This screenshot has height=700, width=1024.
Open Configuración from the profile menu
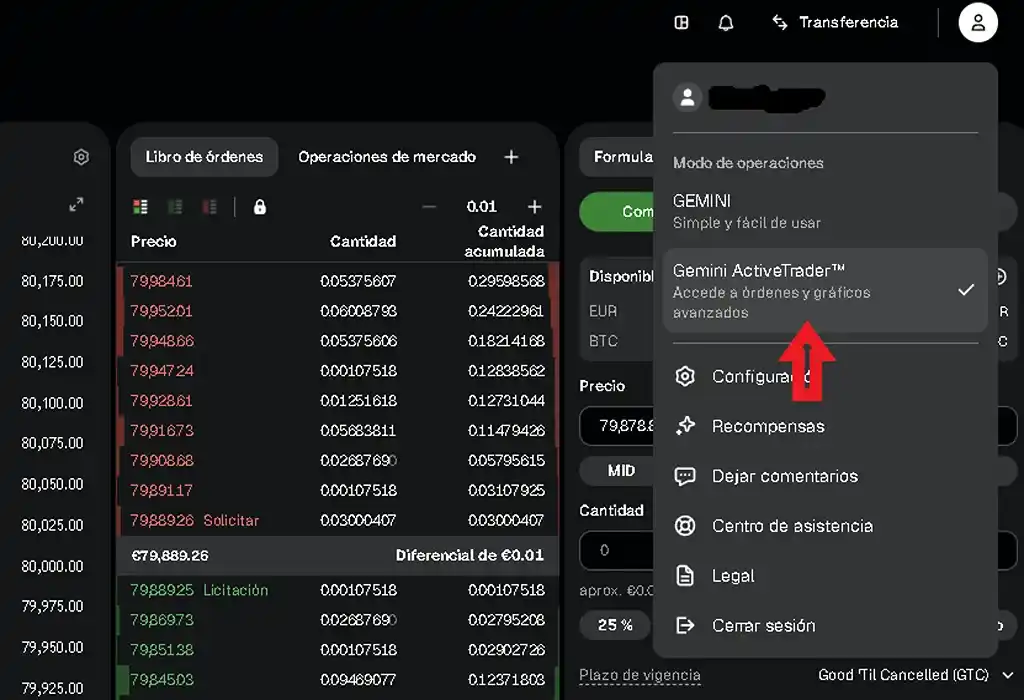click(825, 377)
